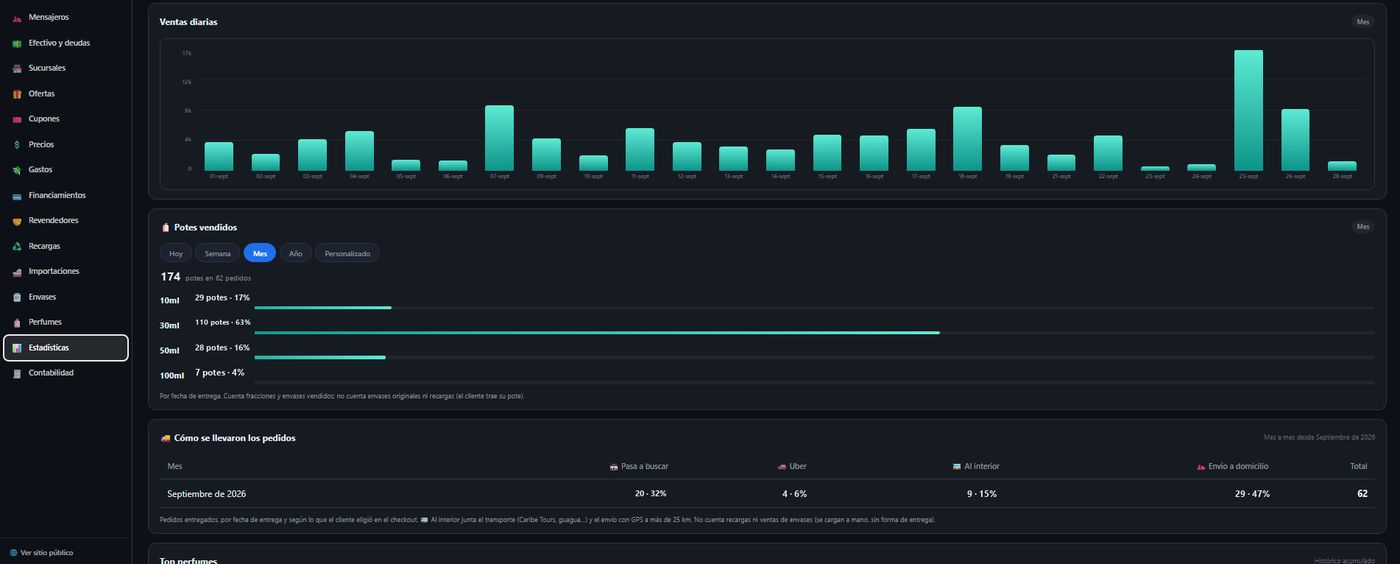Image resolution: width=1400 pixels, height=564 pixels.
Task: Click "Mes a mes desde Septiembre de 2026"
Action: coord(1319,438)
